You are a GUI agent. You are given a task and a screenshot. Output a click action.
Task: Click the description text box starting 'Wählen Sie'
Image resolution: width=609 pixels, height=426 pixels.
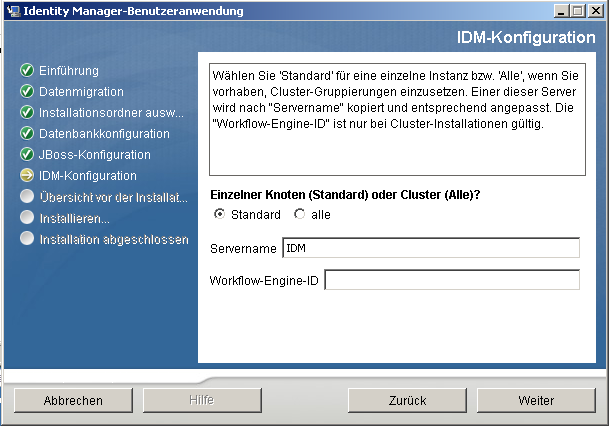(397, 120)
